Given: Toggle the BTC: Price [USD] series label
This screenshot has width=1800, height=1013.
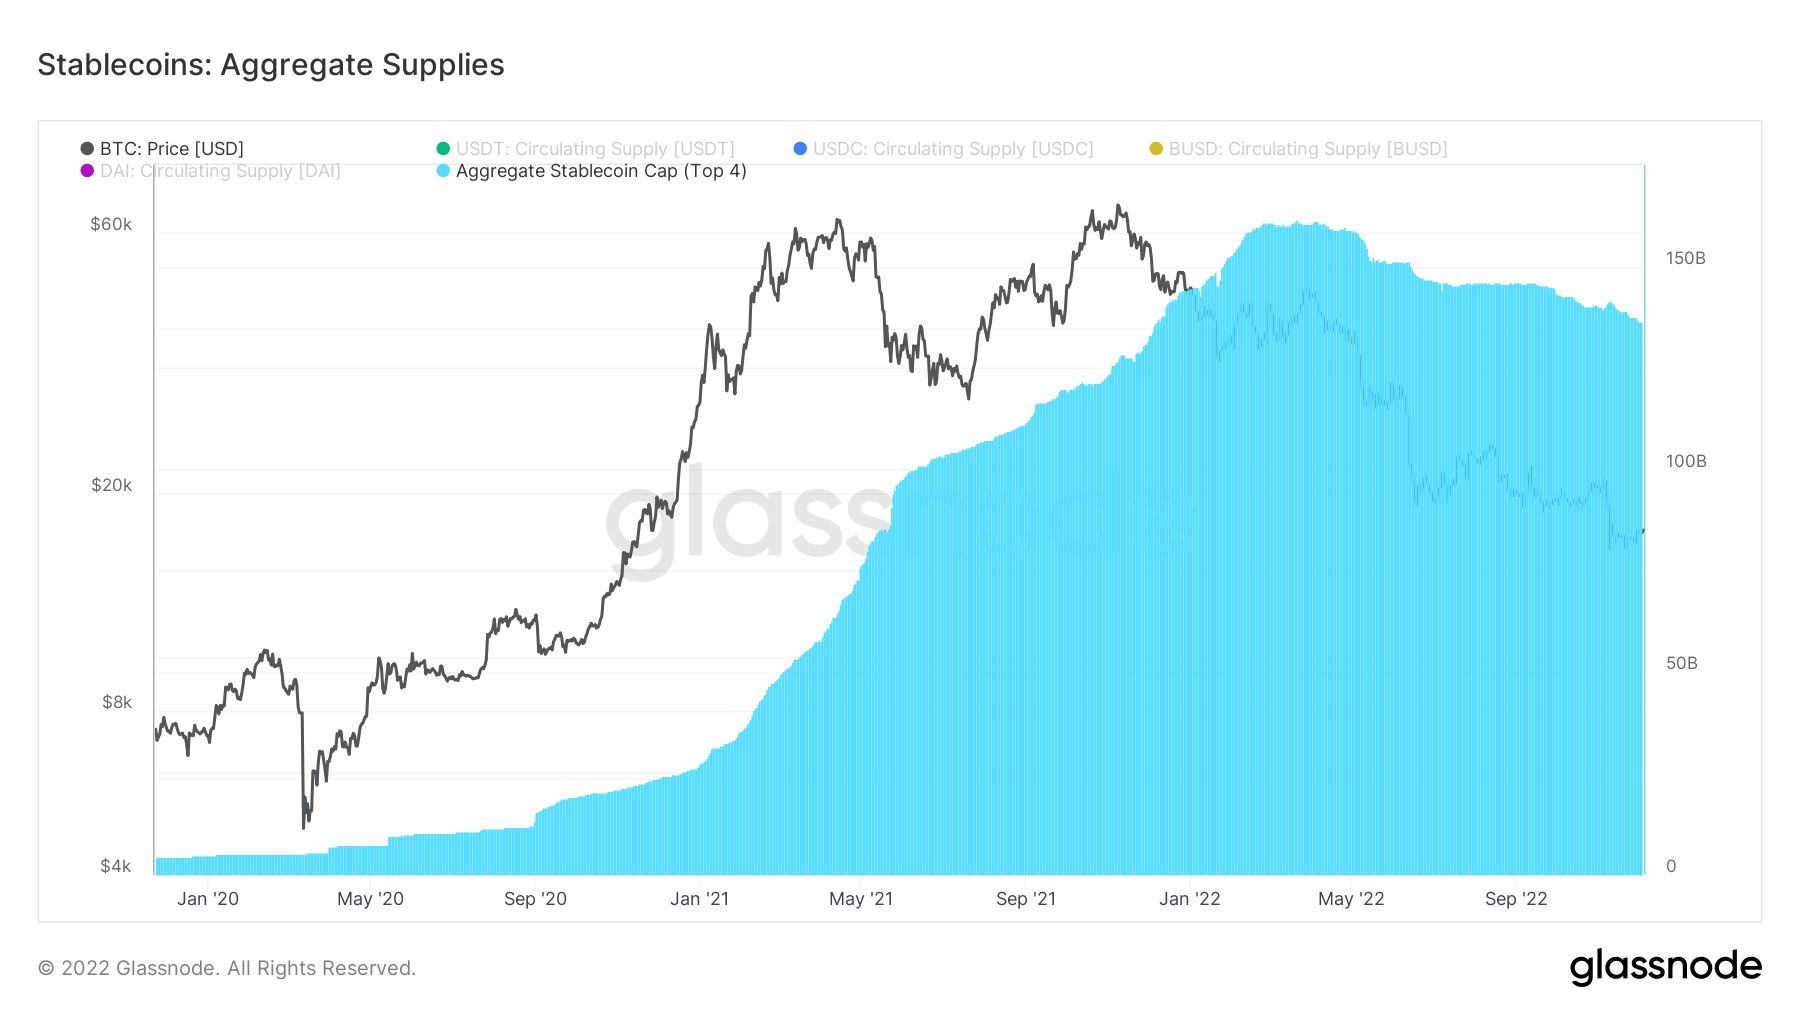Looking at the screenshot, I should pos(171,149).
